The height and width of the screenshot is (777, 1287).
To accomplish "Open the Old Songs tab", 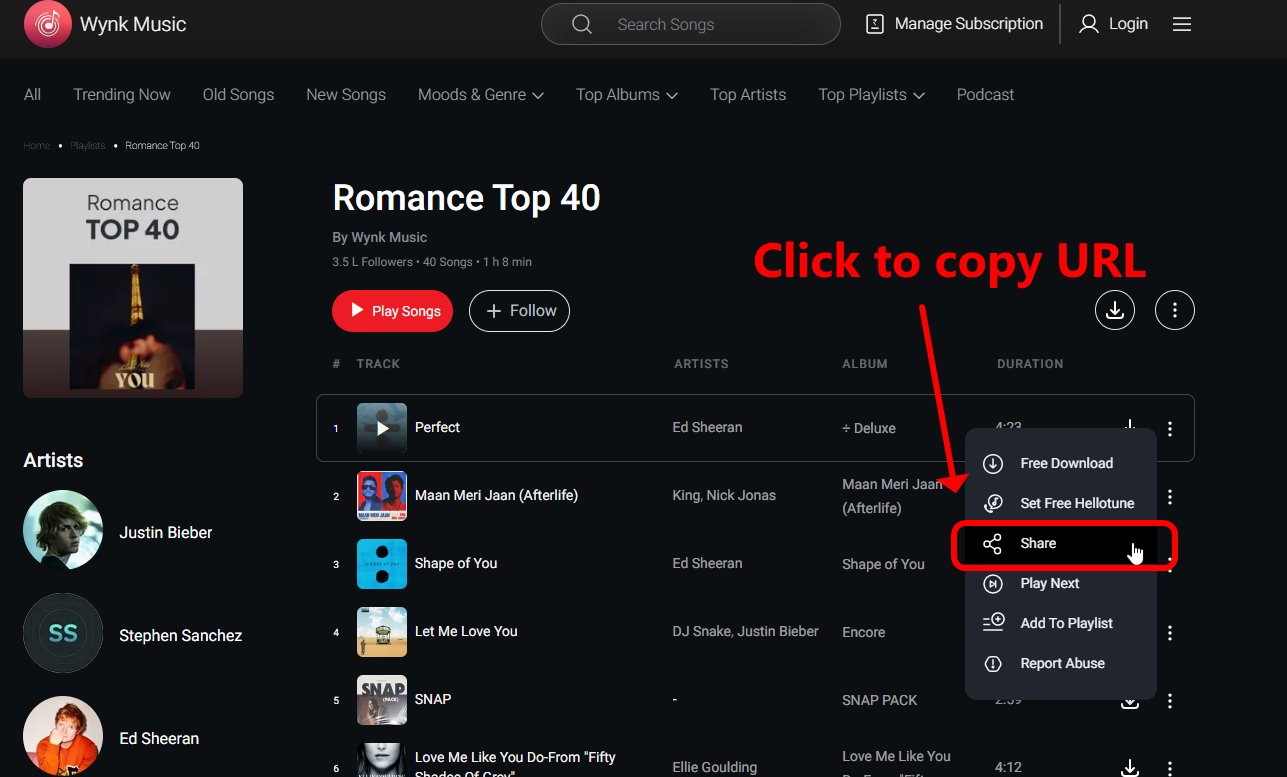I will tap(238, 95).
